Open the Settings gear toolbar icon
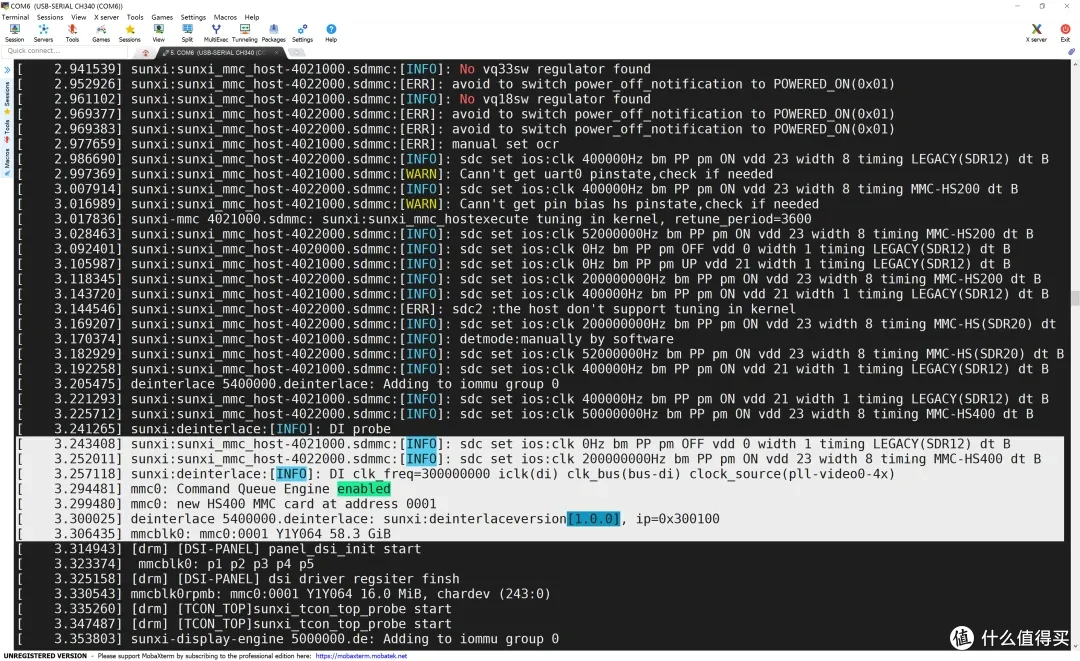1080x661 pixels. 302,32
